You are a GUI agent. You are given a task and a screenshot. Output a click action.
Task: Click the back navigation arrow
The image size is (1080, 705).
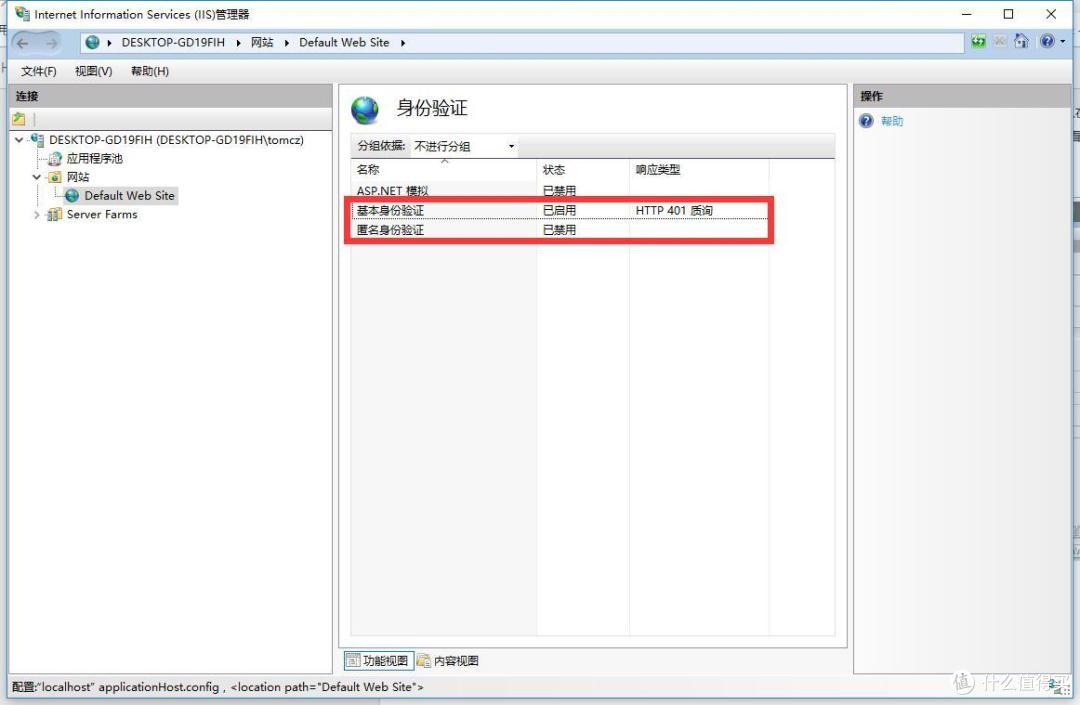24,43
